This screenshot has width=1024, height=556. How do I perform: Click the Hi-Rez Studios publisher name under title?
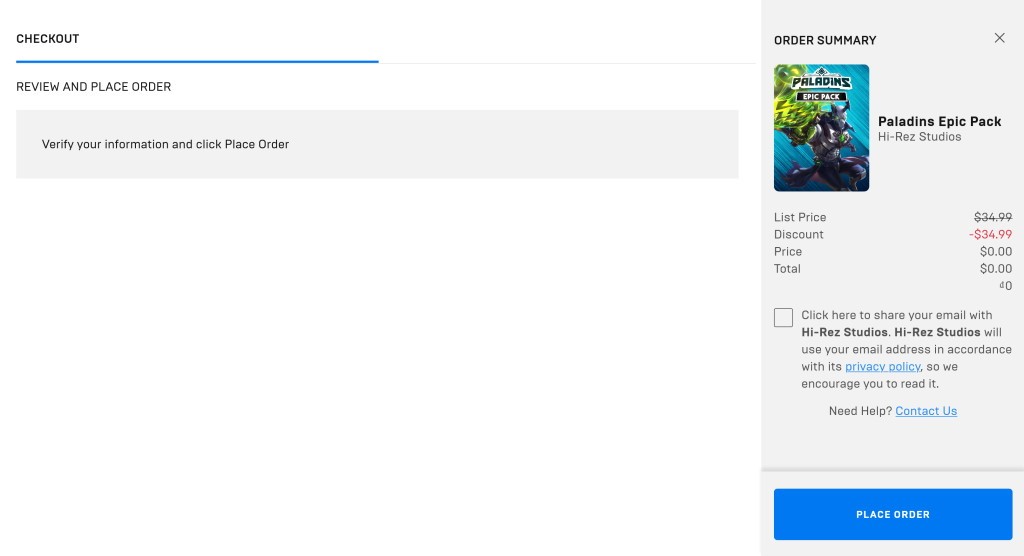[919, 137]
